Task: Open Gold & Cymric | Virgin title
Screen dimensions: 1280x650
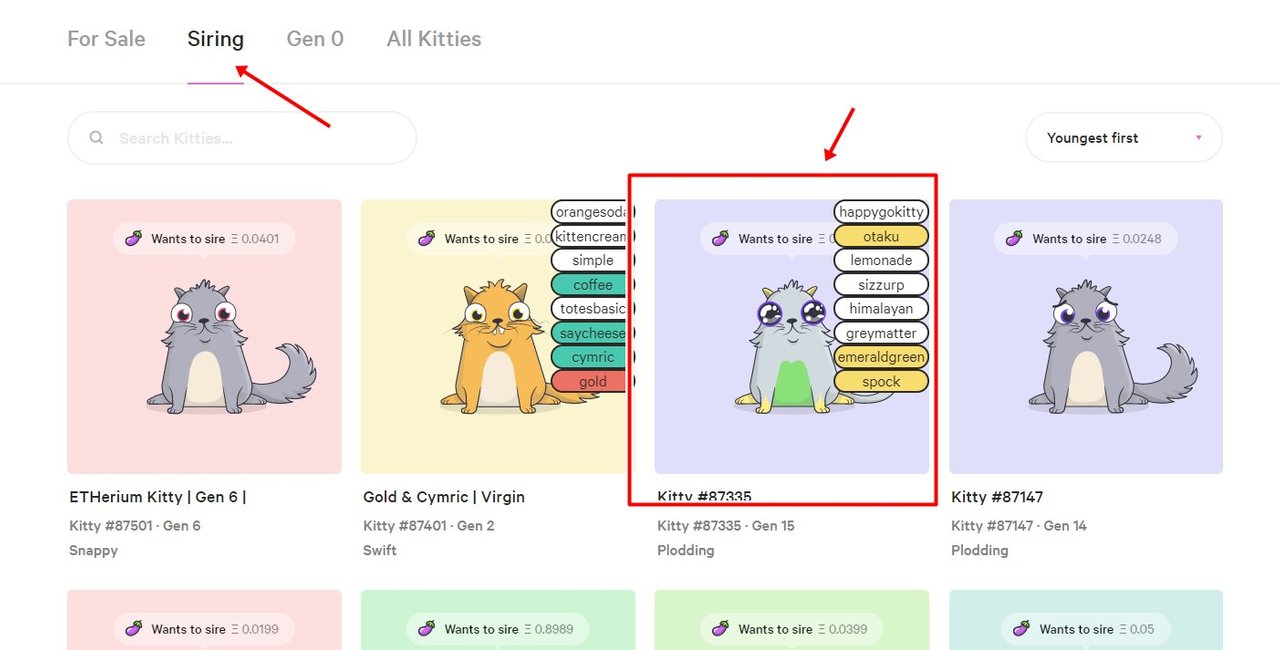Action: pyautogui.click(x=444, y=497)
